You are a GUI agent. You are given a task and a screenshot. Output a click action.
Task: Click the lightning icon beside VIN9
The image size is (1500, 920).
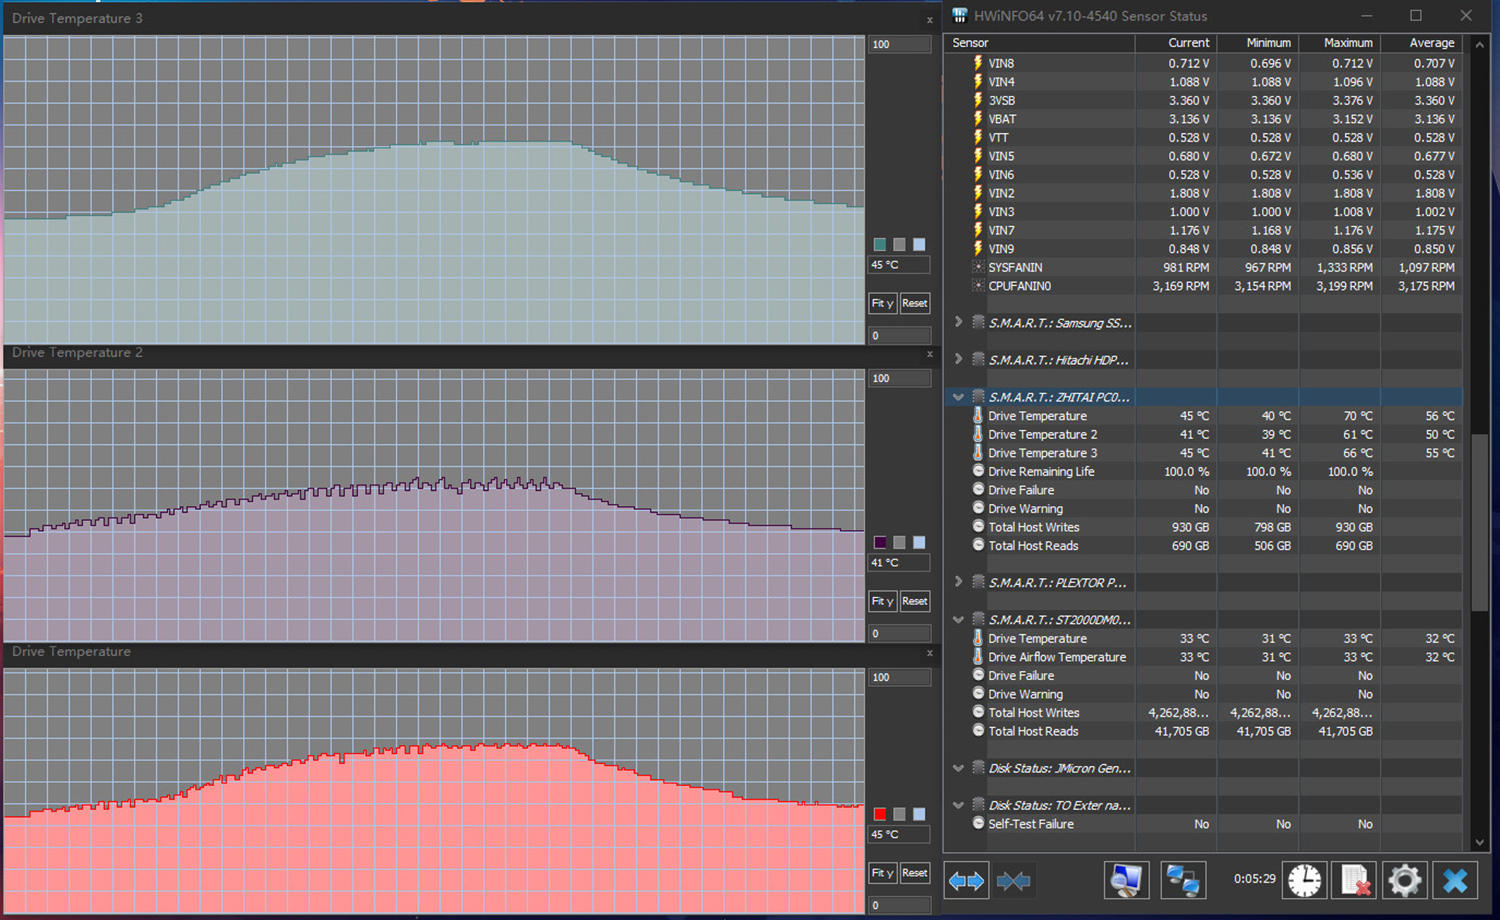coord(978,249)
